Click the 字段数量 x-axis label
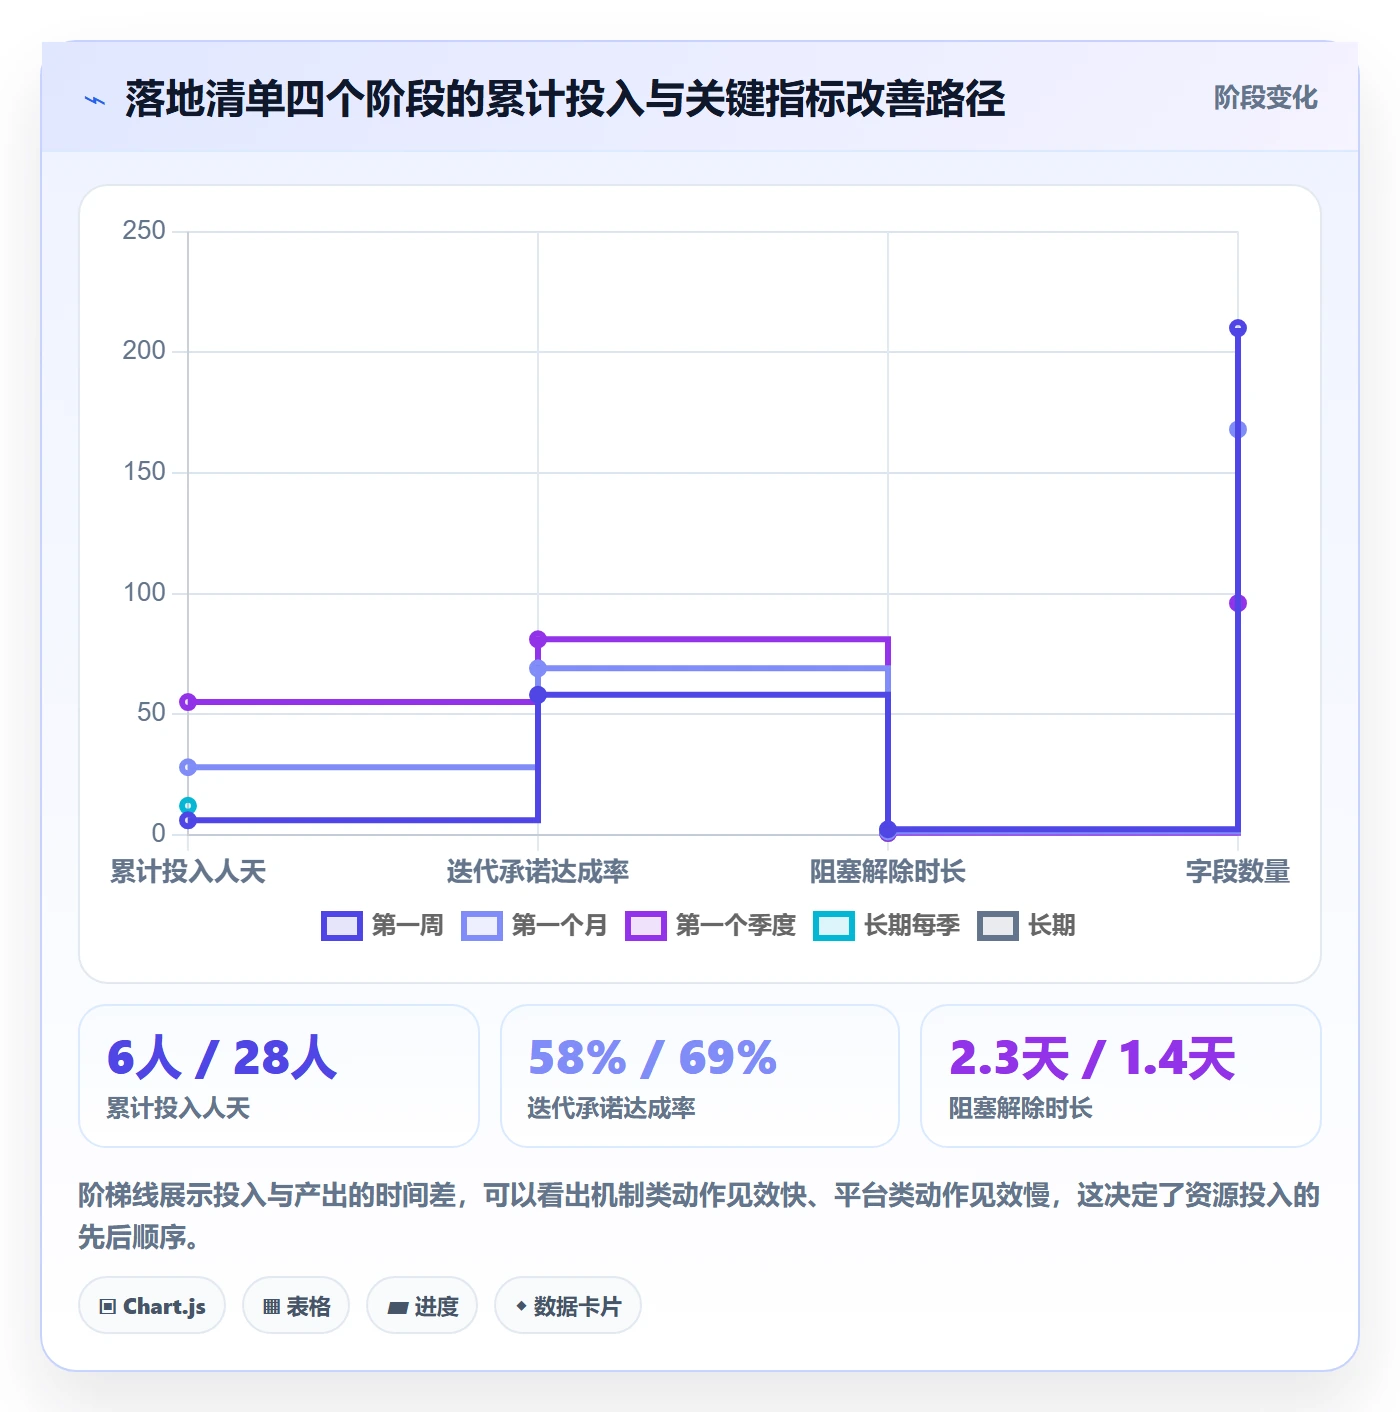1400x1412 pixels. click(x=1238, y=872)
